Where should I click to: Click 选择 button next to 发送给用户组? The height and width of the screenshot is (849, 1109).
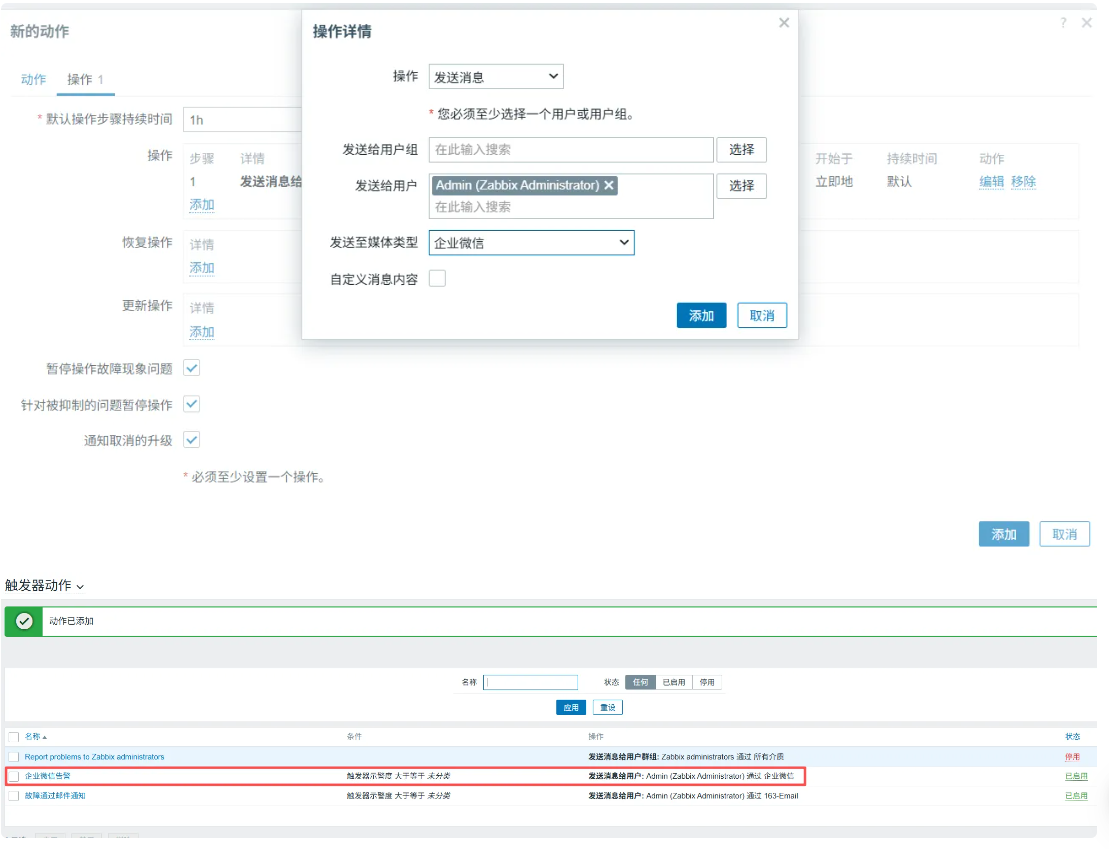[x=741, y=150]
